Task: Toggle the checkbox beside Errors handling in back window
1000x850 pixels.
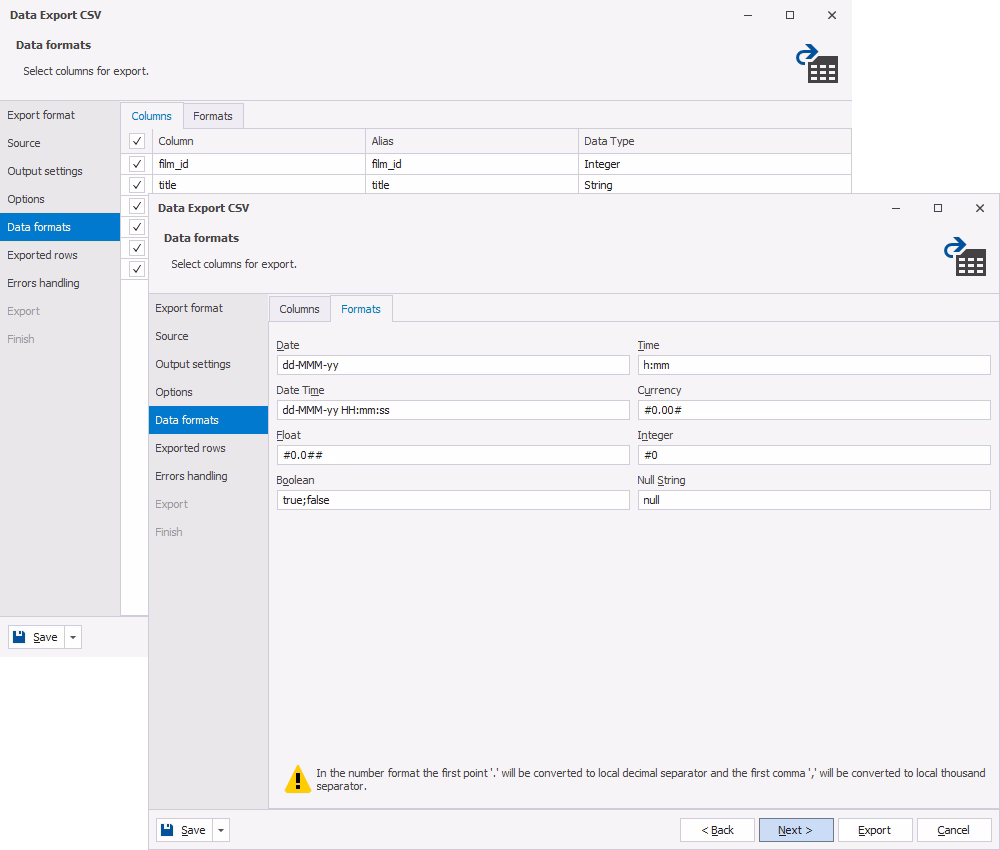Action: pyautogui.click(x=136, y=269)
